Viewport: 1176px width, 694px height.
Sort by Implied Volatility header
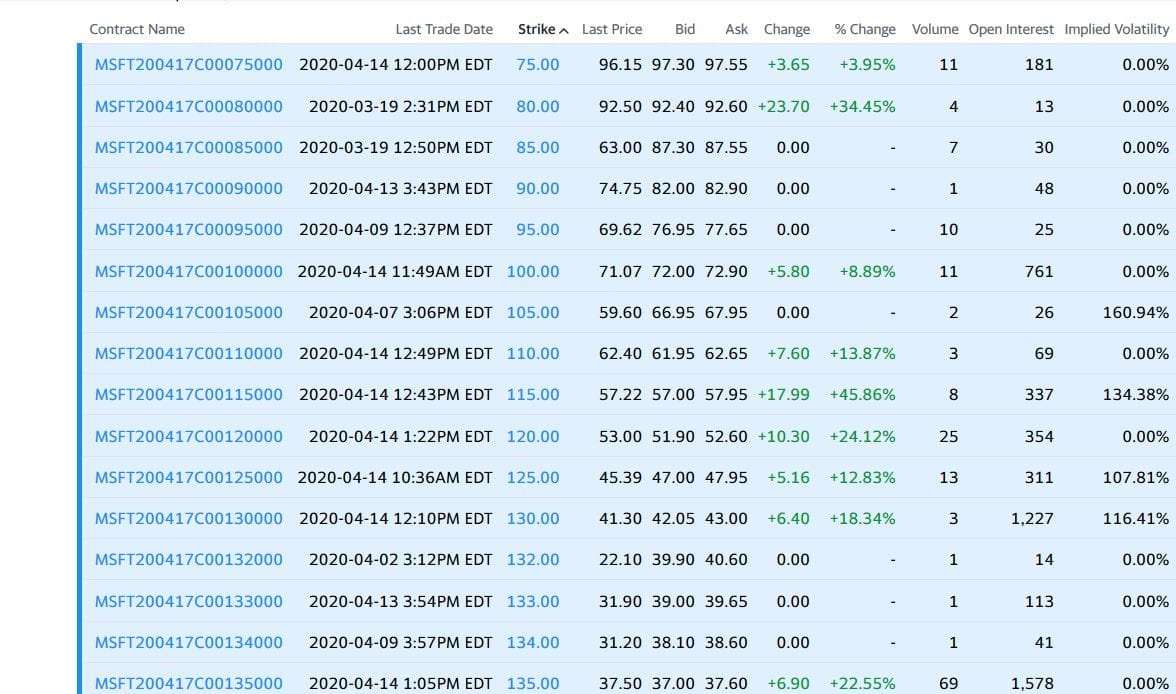1116,29
